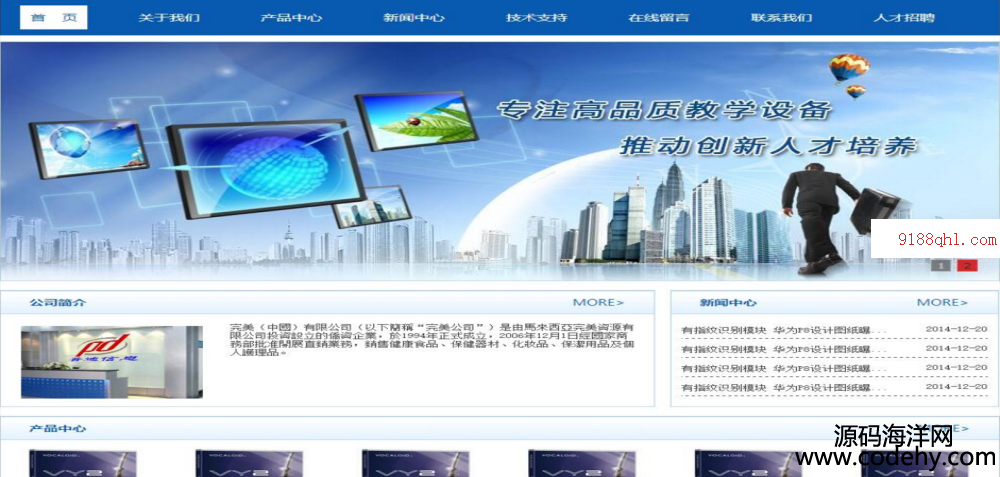
Task: Select 新闻中心 in the top navigation bar
Action: [x=414, y=17]
